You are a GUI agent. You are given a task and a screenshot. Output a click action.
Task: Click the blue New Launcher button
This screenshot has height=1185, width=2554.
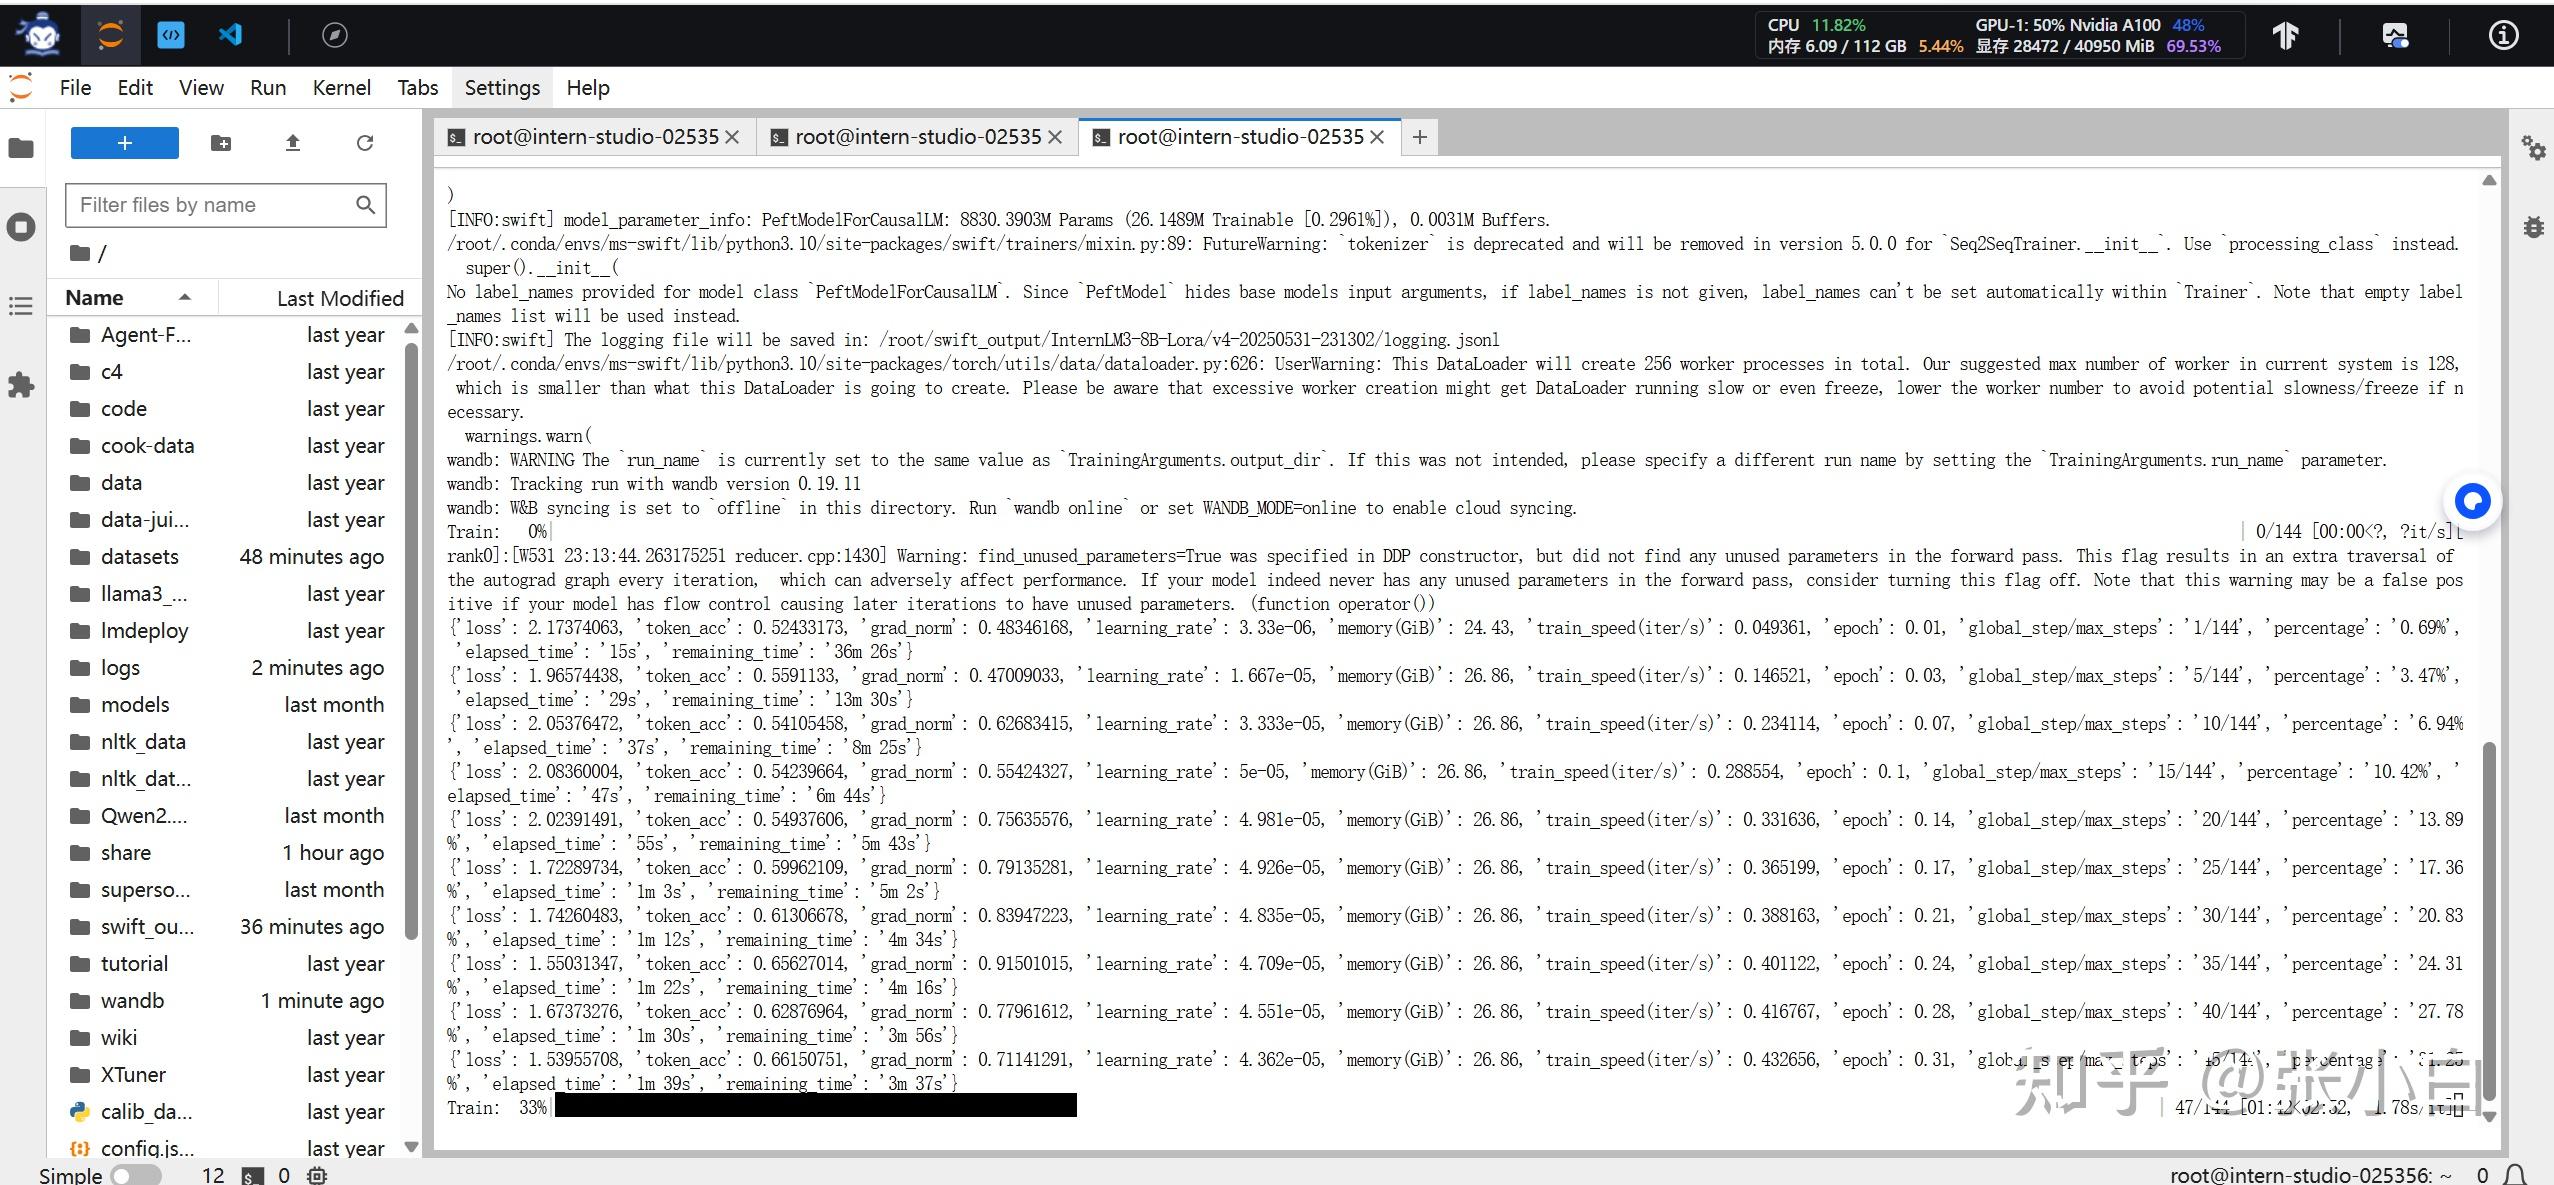(x=125, y=143)
